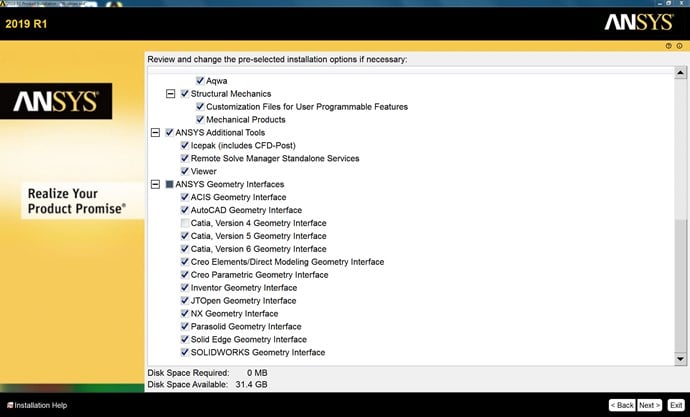Collapse the ANSYS Geometry Interfaces node
Screen dimensions: 690x417
(155, 184)
